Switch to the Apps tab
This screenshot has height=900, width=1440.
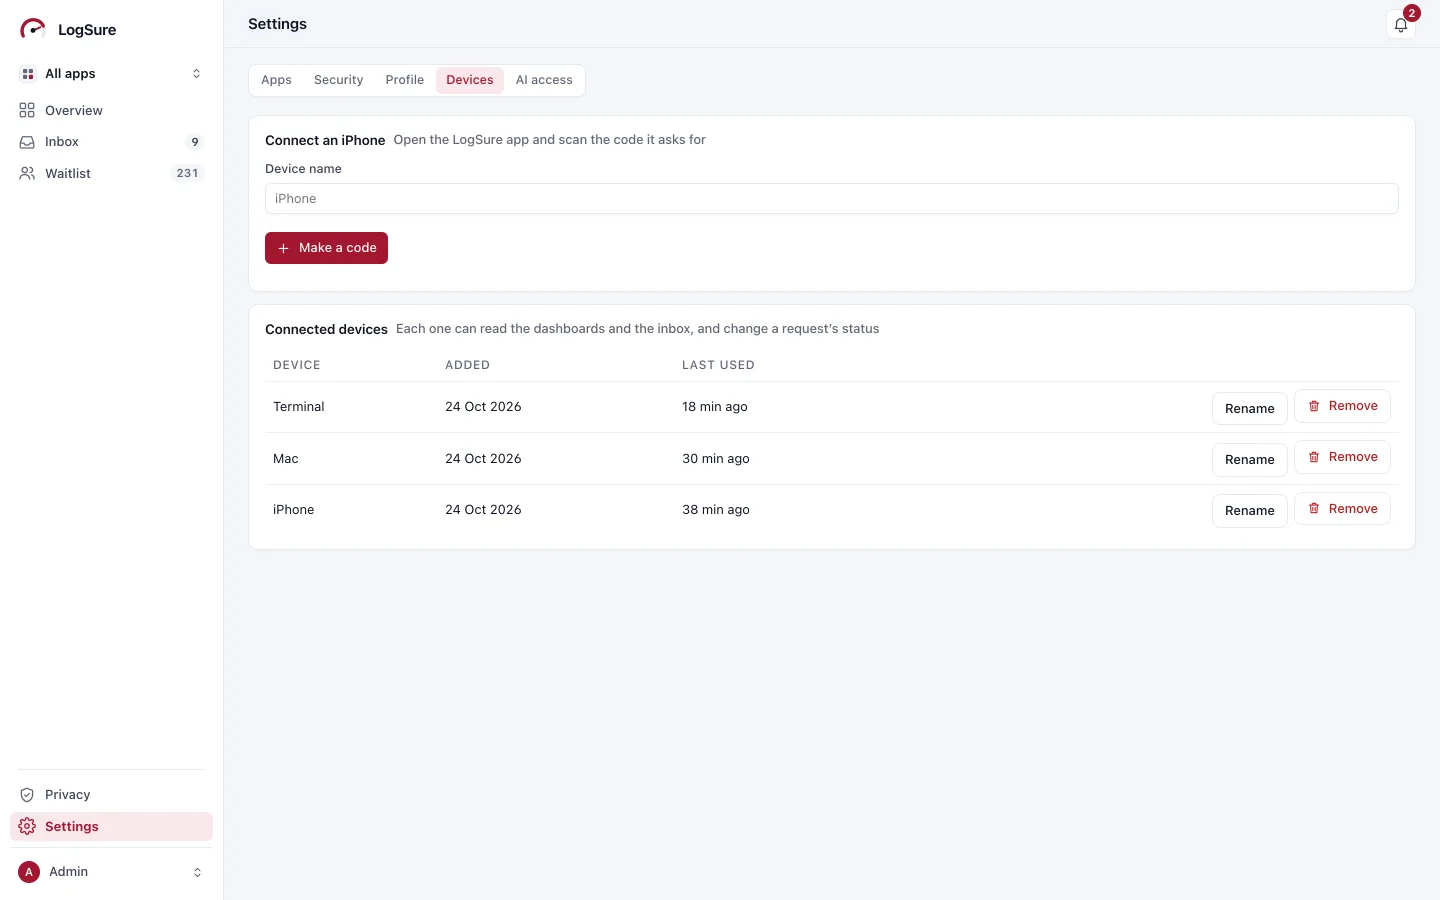[276, 80]
